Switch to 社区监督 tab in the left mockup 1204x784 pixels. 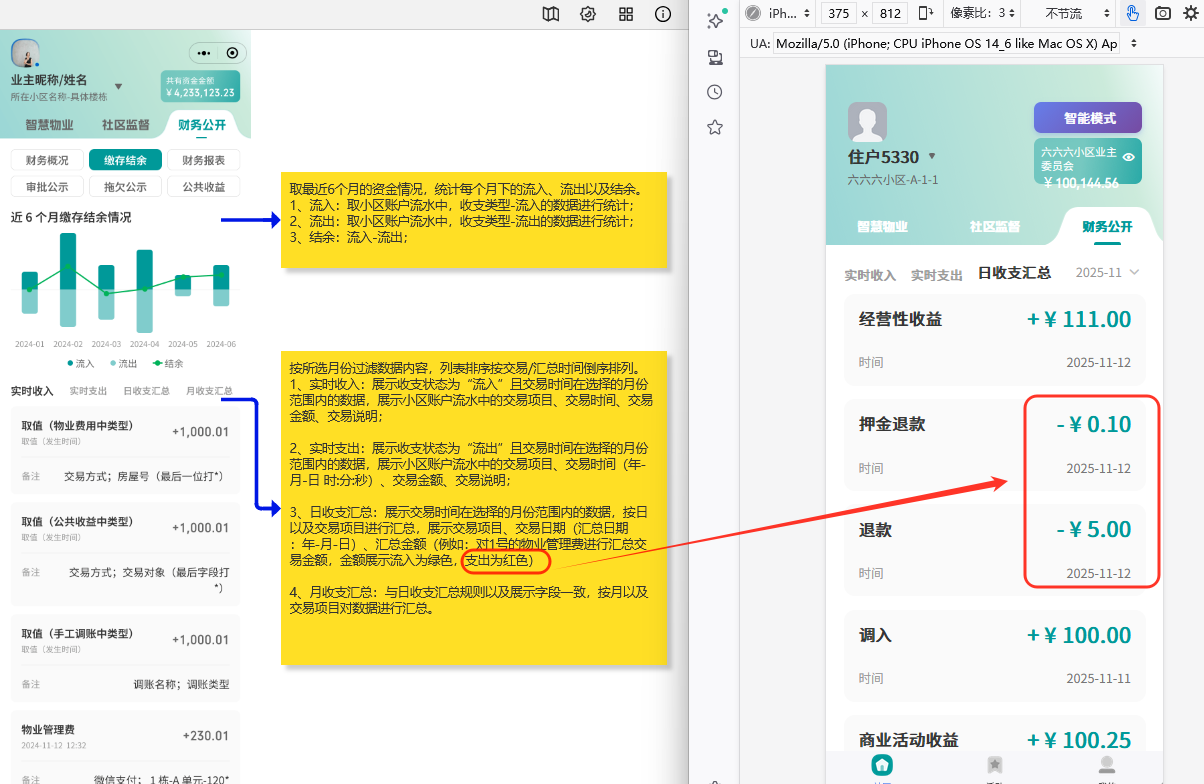[126, 125]
